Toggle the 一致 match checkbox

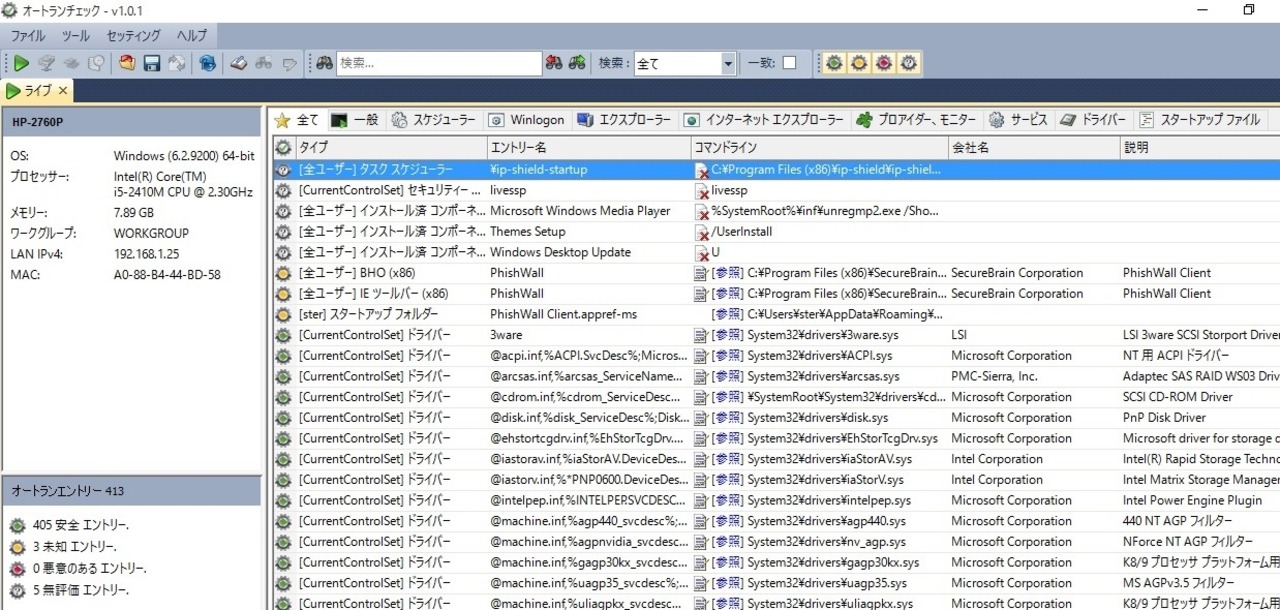[790, 63]
